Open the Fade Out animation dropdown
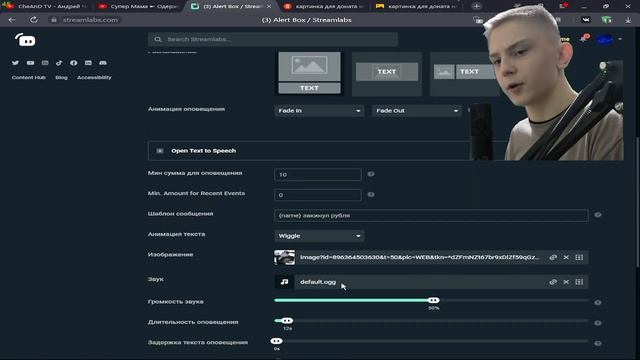 (x=417, y=111)
